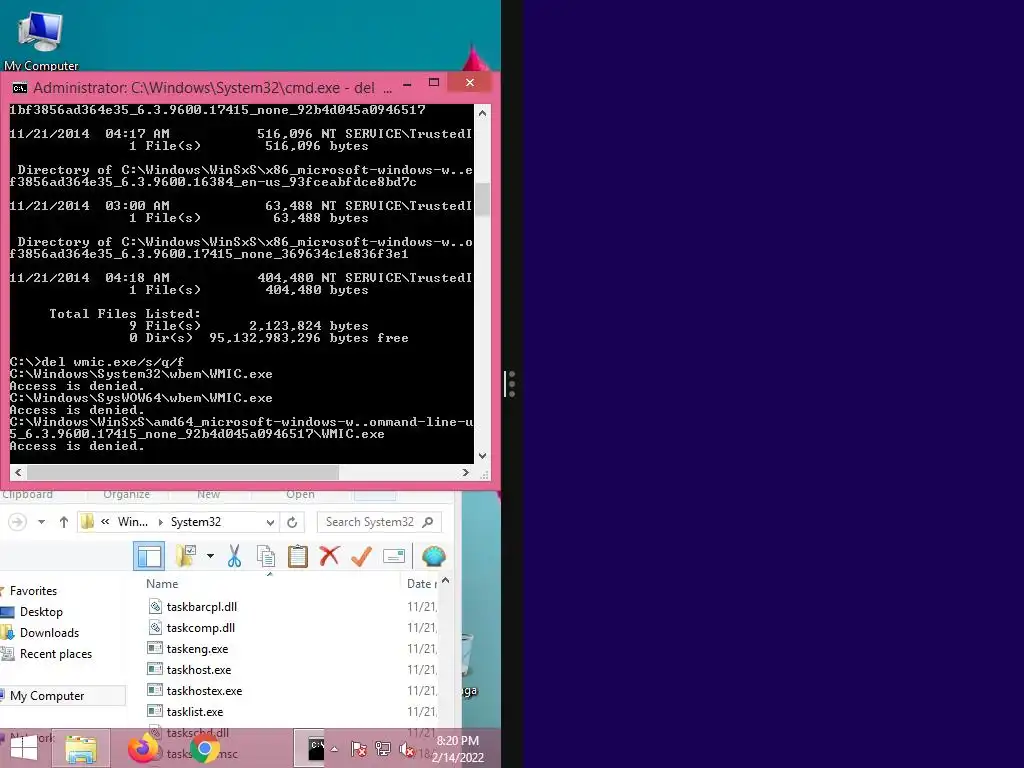Open the Action Center flag icon
Screen dimensions: 1024x768
pos(358,749)
